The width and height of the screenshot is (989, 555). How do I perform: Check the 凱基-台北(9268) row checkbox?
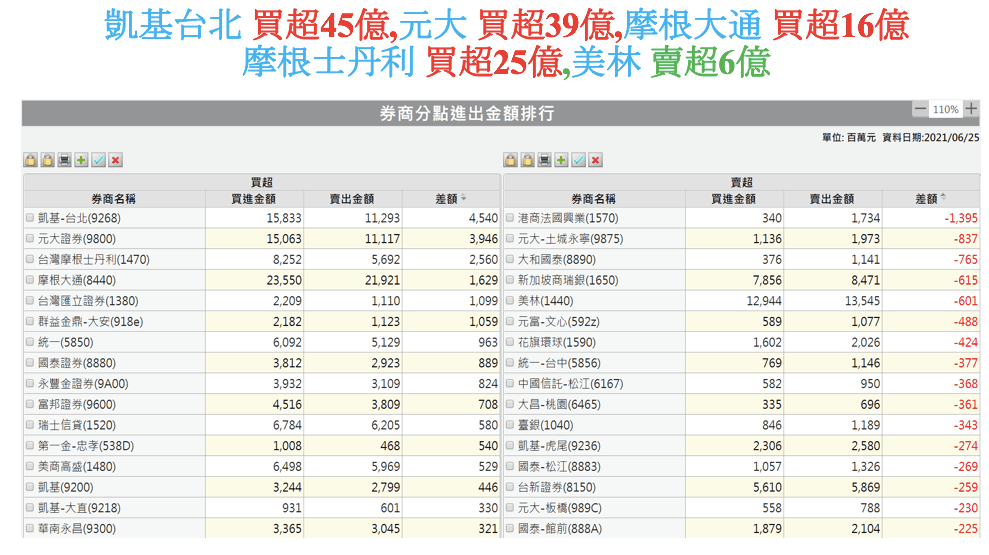30,218
